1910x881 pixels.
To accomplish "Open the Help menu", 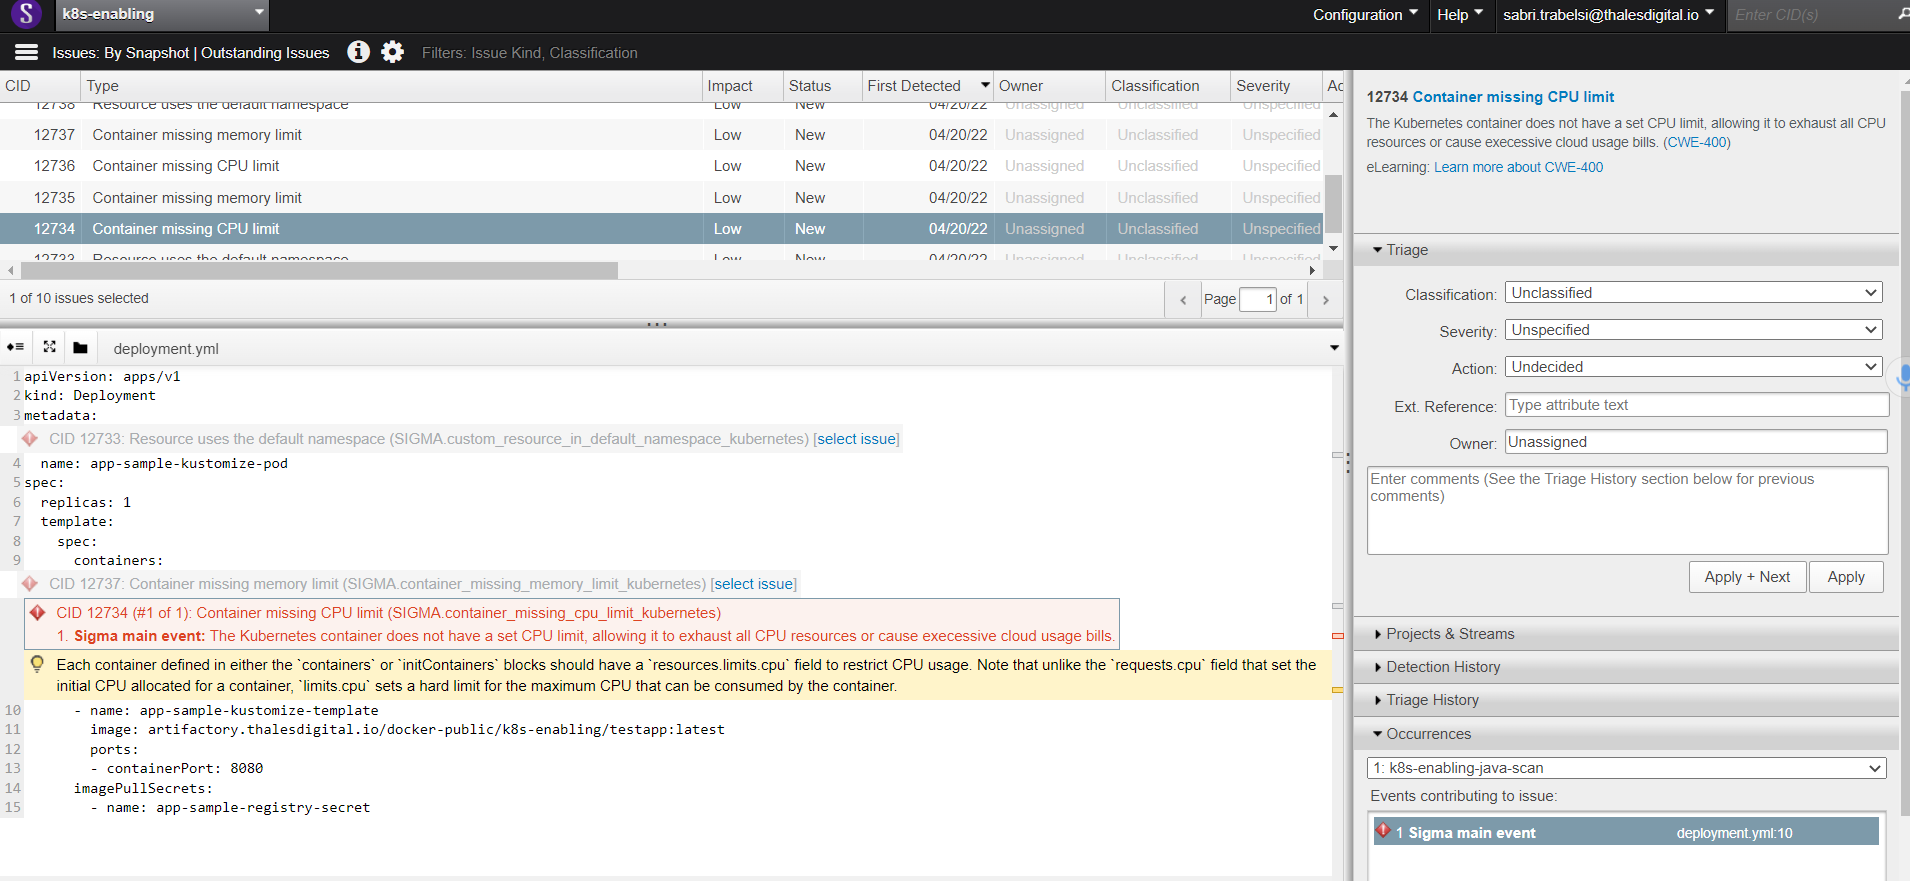I will 1460,14.
